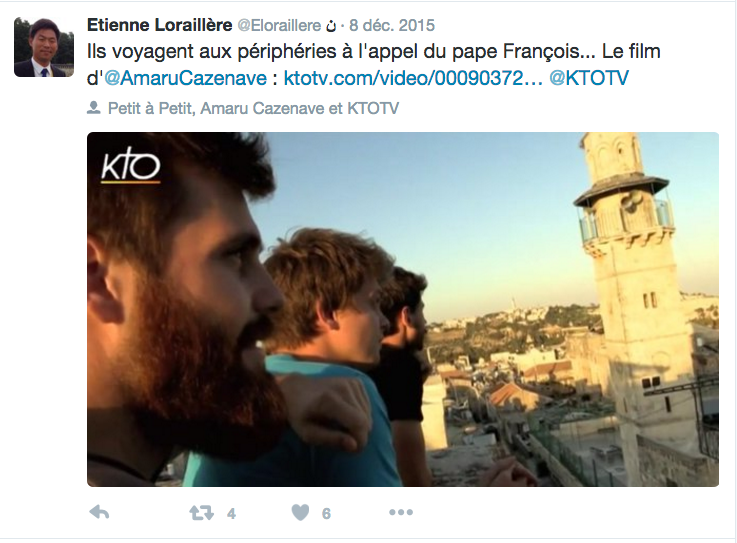Click the @Eloraillere username handle
The width and height of the screenshot is (737, 543).
[279, 25]
